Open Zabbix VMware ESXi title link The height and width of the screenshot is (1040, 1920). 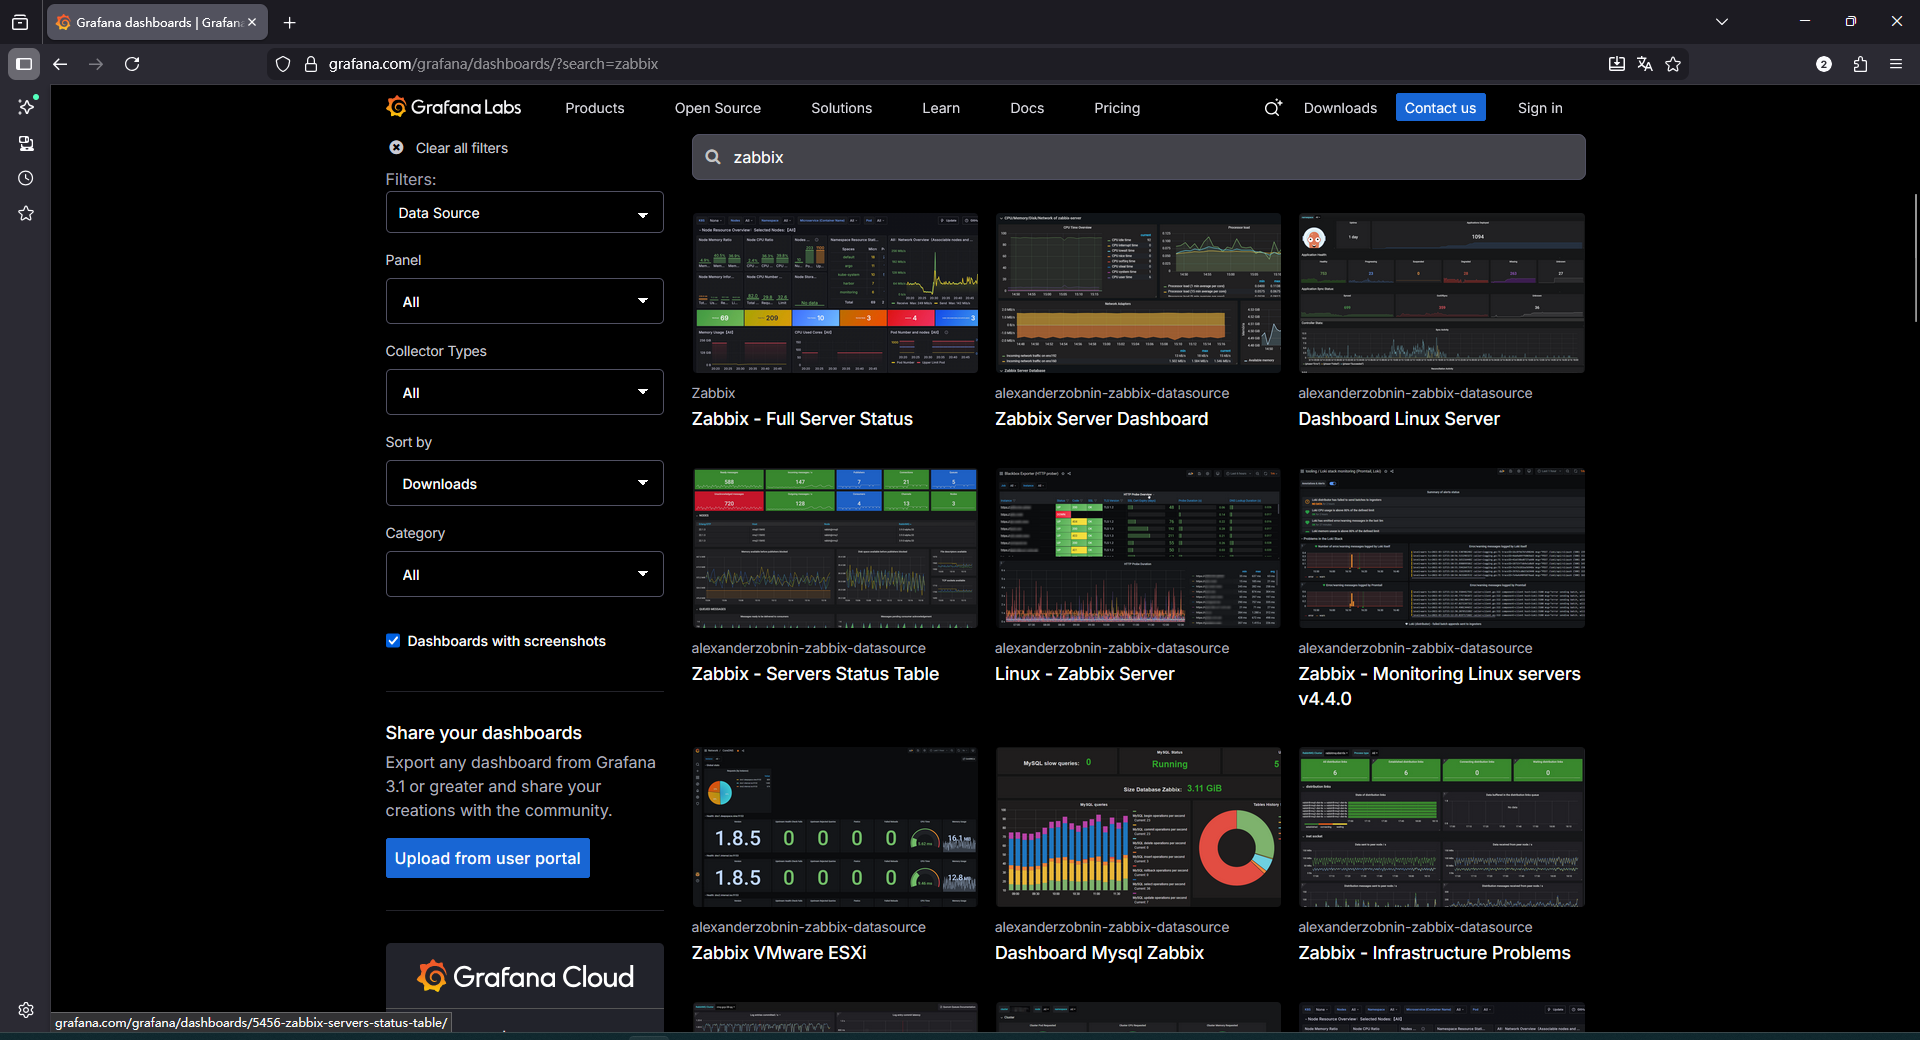coord(779,953)
